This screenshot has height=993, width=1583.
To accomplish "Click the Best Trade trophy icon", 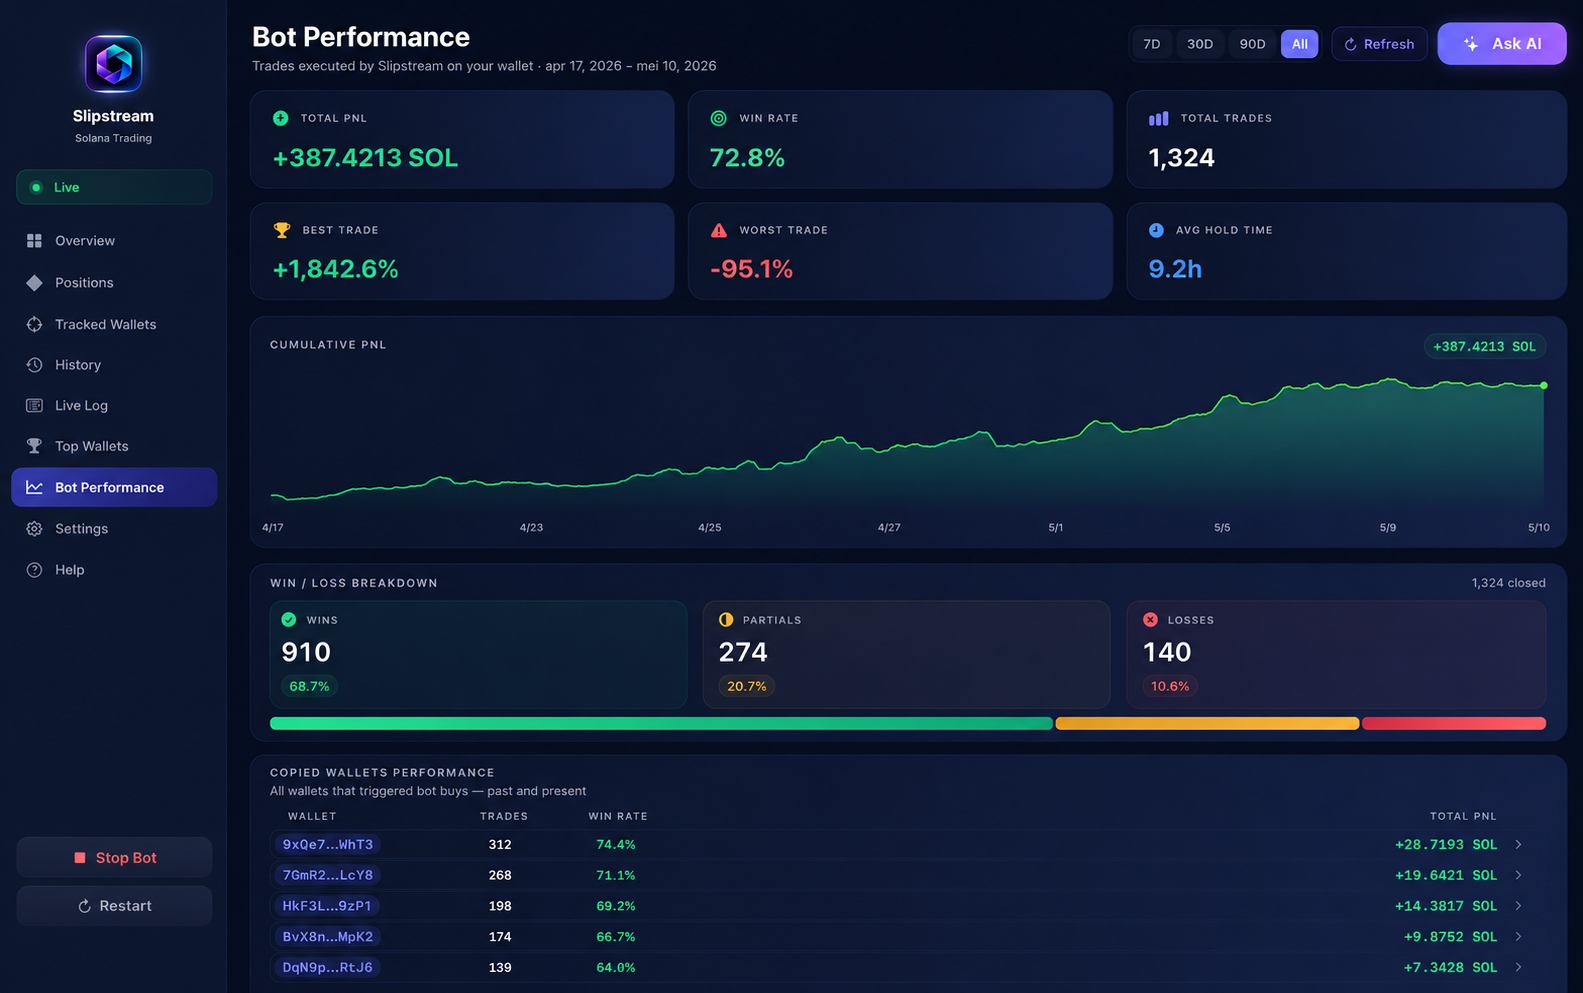I will pos(282,230).
